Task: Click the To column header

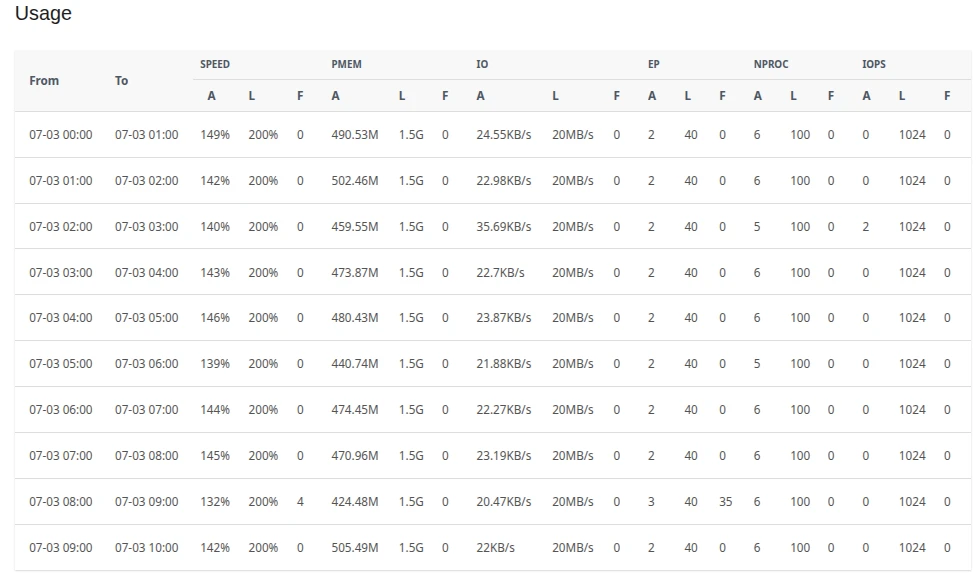Action: coord(121,81)
